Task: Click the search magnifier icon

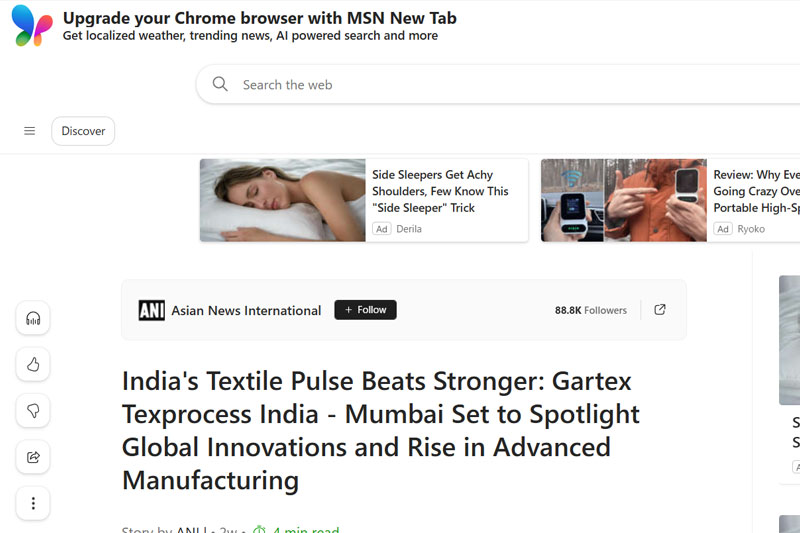Action: 220,84
